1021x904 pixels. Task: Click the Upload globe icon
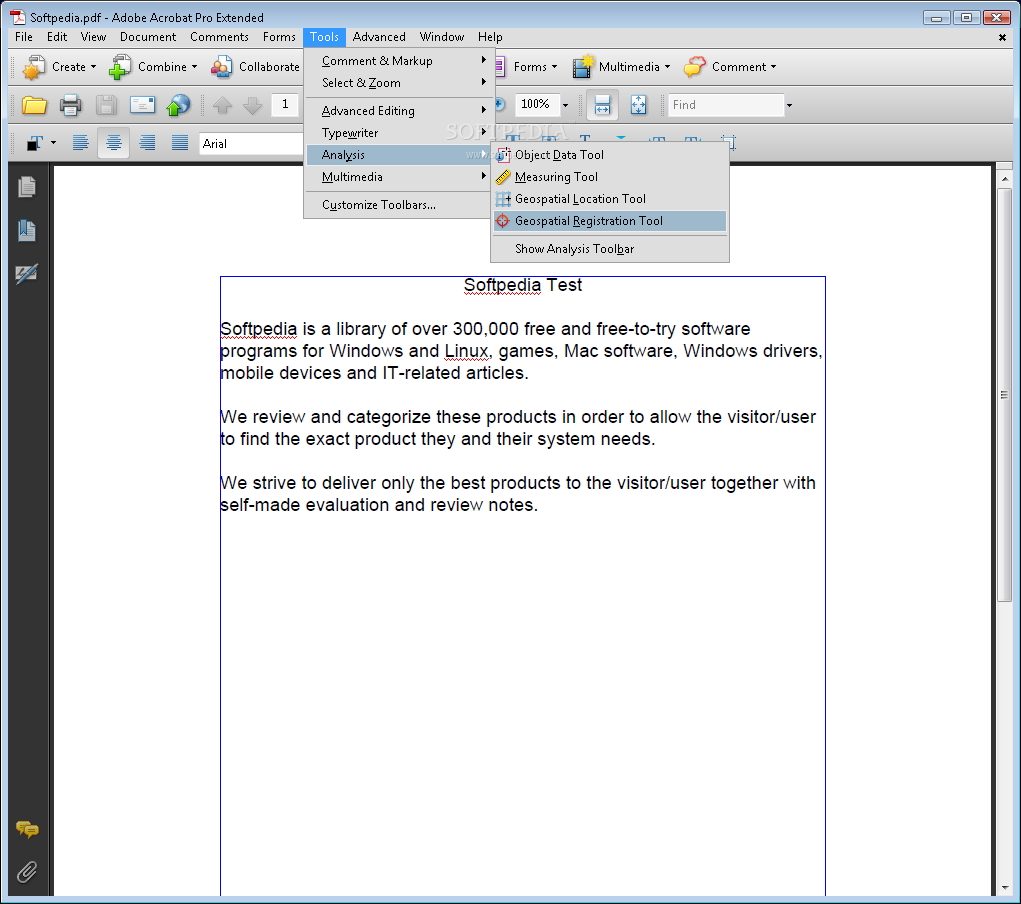point(178,105)
